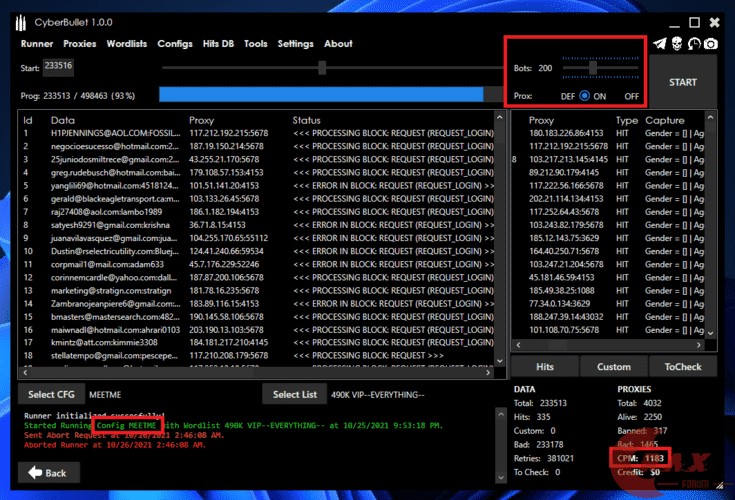Set Prox mode to OFF

pos(631,96)
